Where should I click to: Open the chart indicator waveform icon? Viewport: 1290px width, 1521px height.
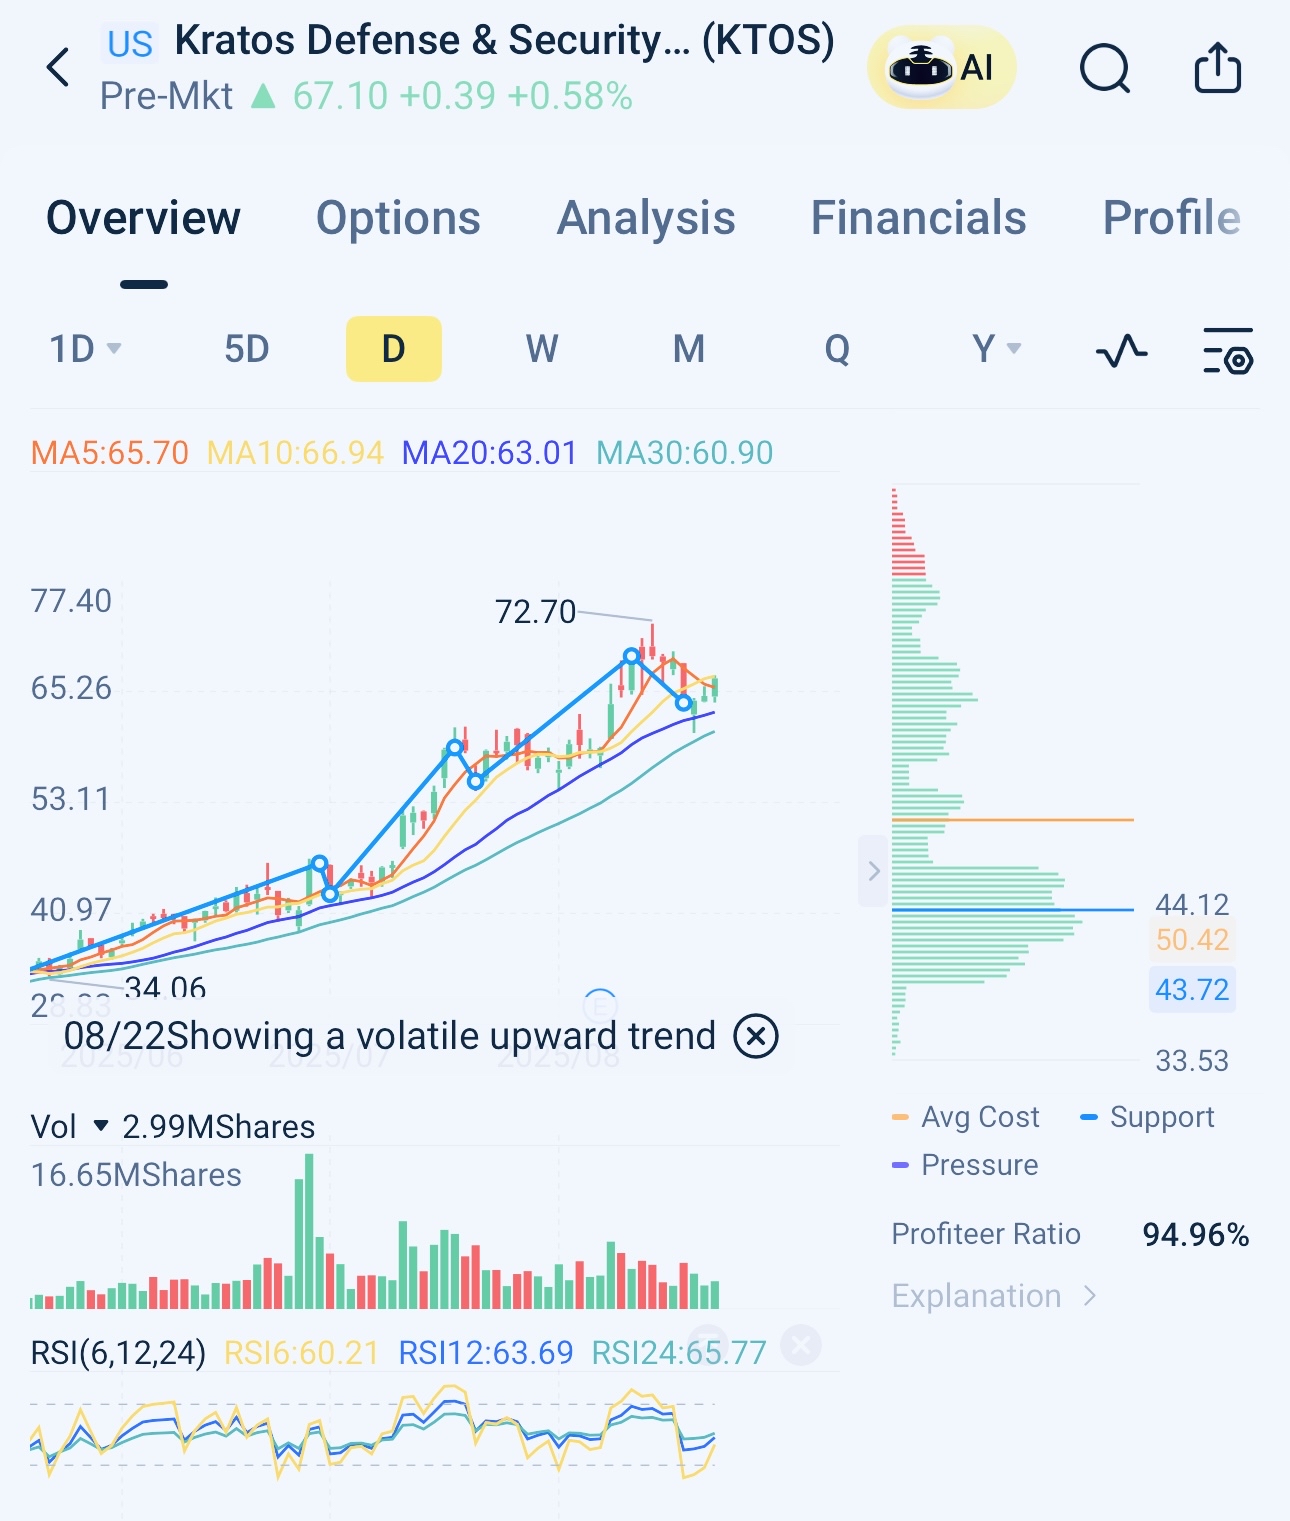click(1121, 350)
